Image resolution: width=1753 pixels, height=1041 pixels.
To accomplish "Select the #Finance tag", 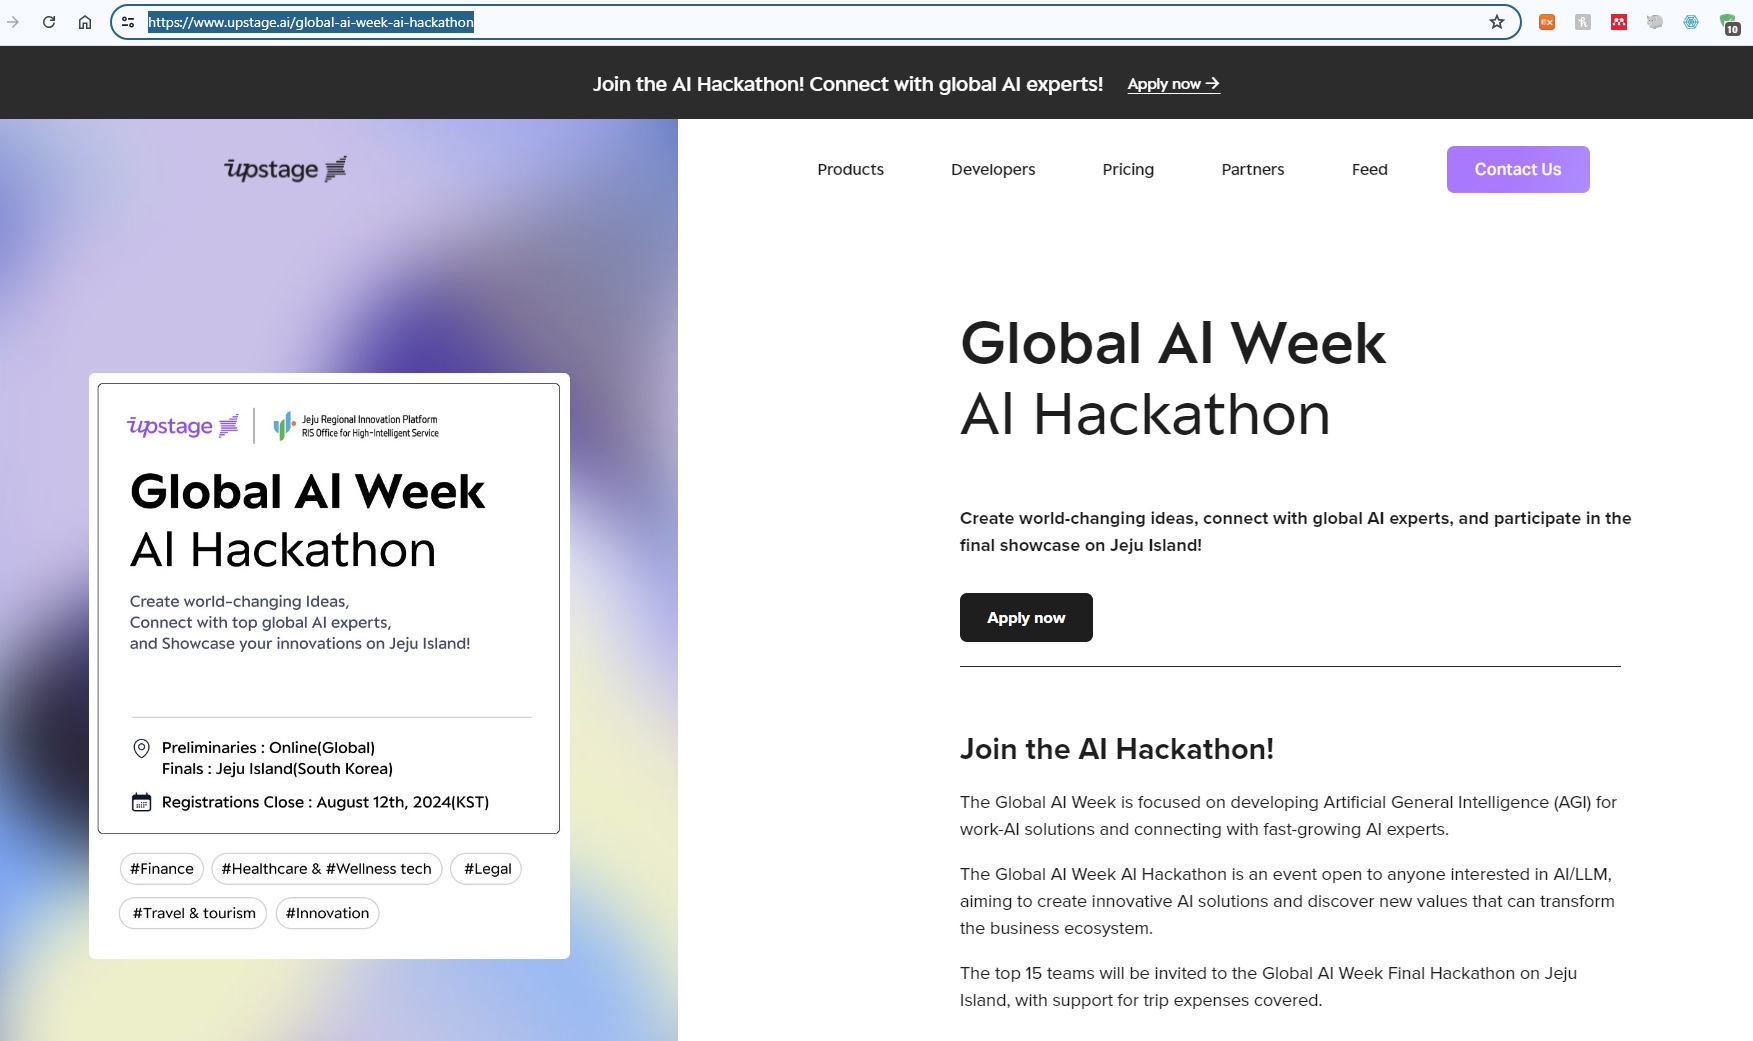I will tap(162, 869).
